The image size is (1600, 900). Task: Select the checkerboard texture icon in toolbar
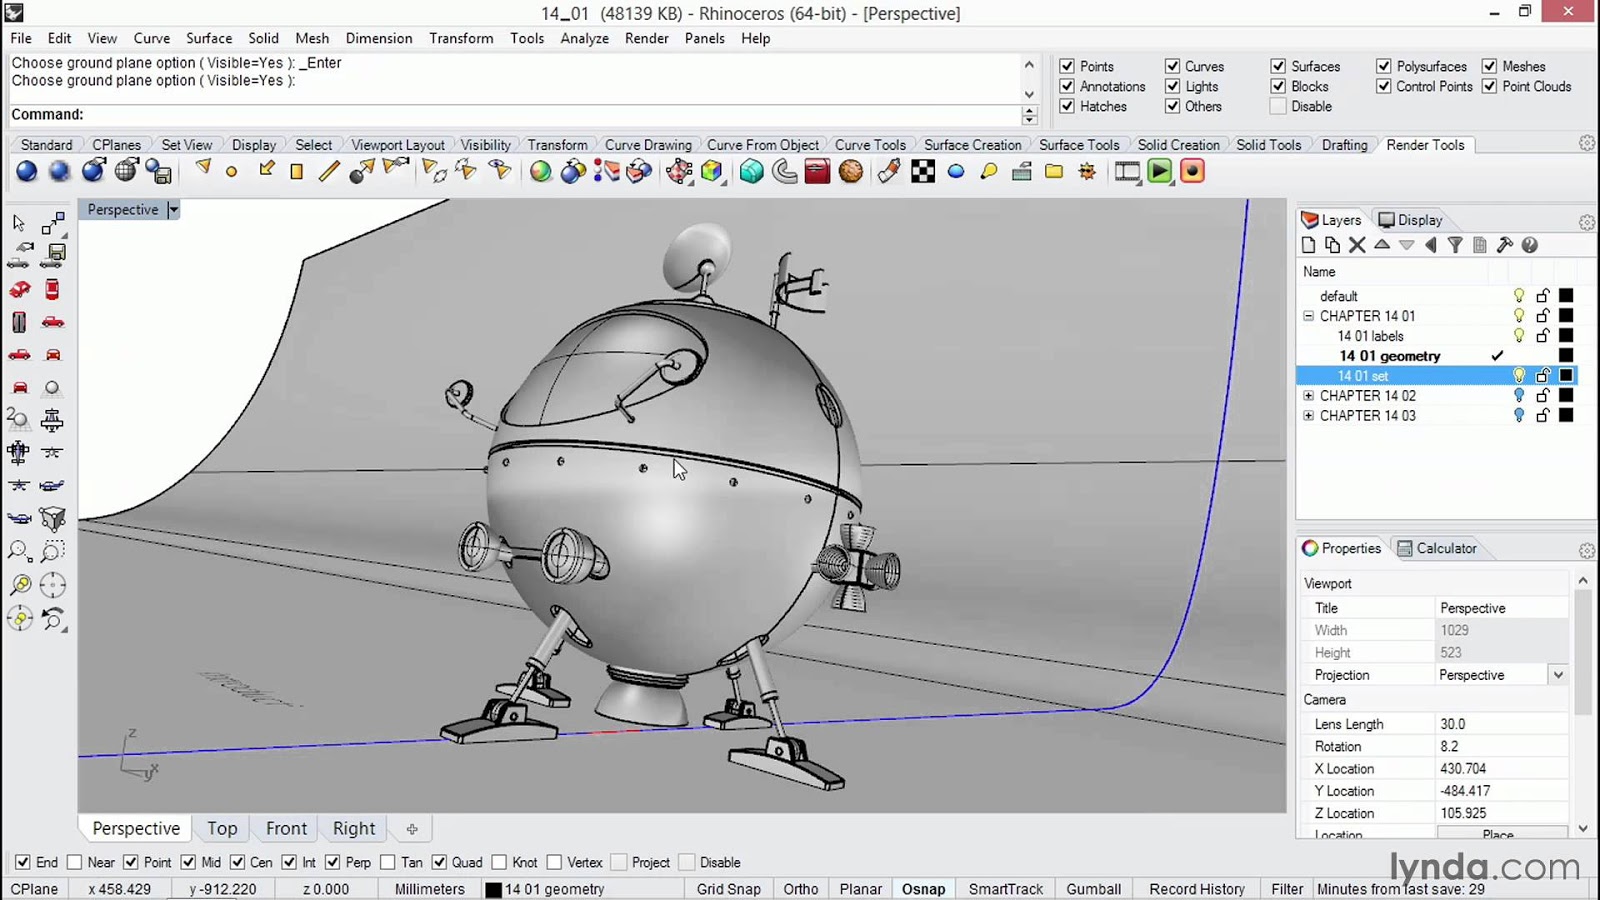coord(923,172)
